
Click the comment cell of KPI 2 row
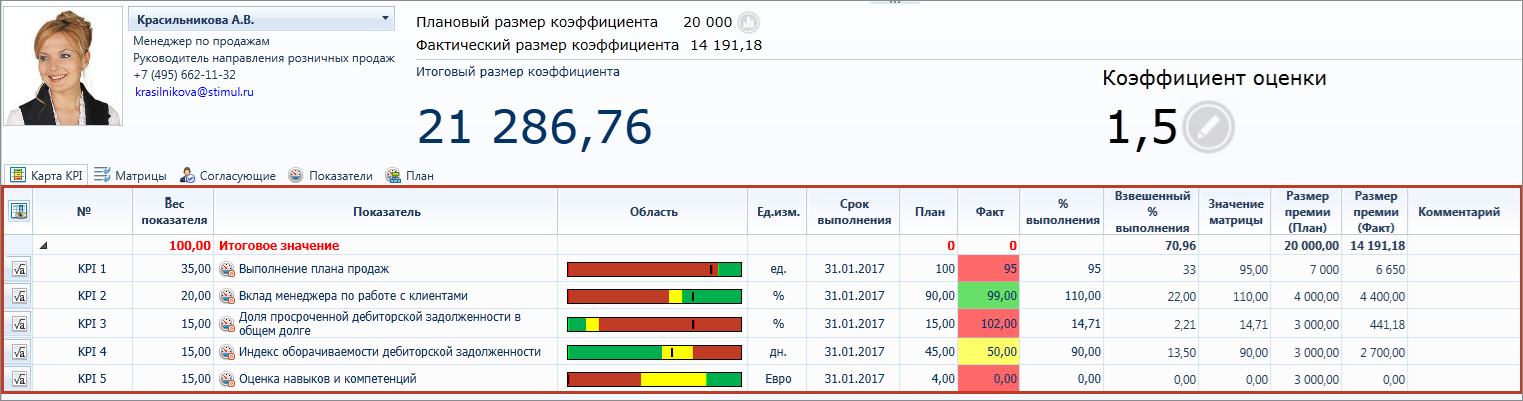(x=1463, y=296)
